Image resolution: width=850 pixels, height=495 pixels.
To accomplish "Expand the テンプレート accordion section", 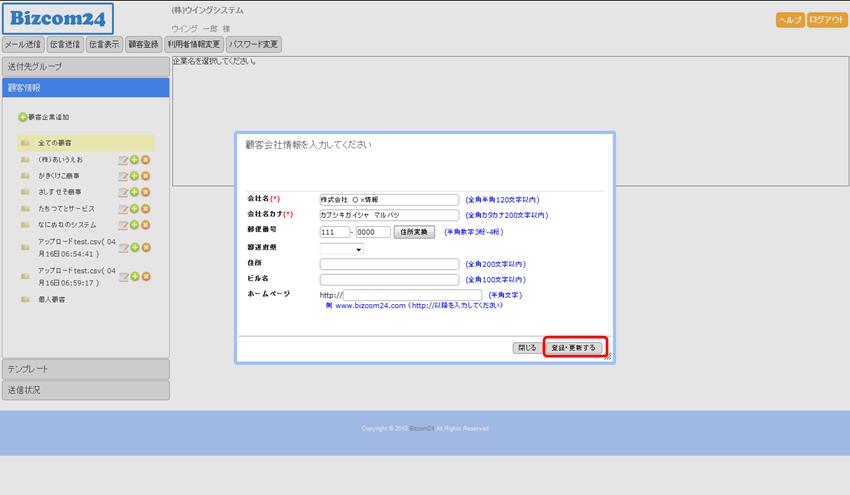I will (85, 369).
